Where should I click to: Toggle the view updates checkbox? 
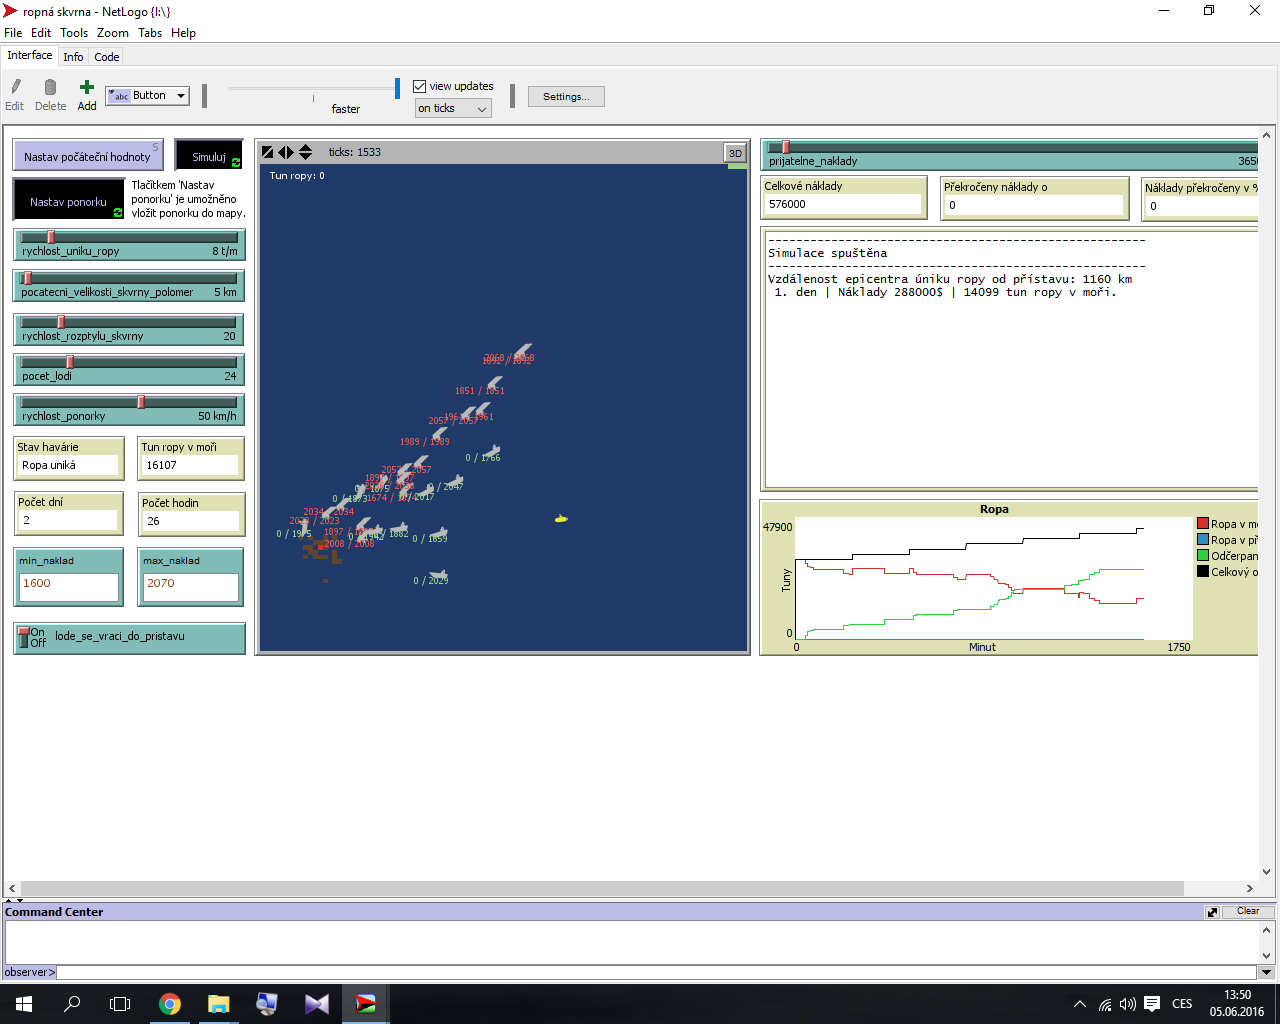coord(420,87)
